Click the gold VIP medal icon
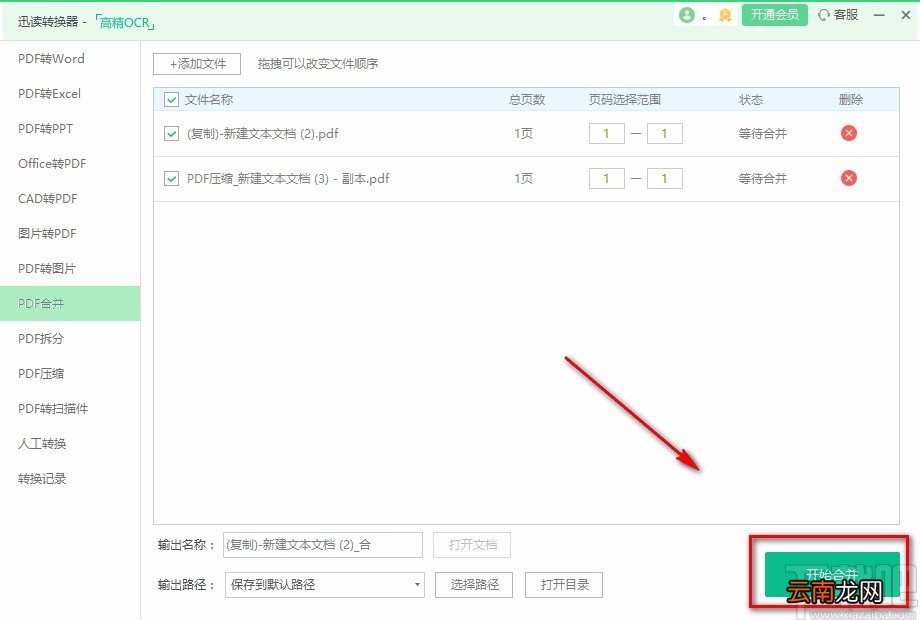 tap(725, 16)
